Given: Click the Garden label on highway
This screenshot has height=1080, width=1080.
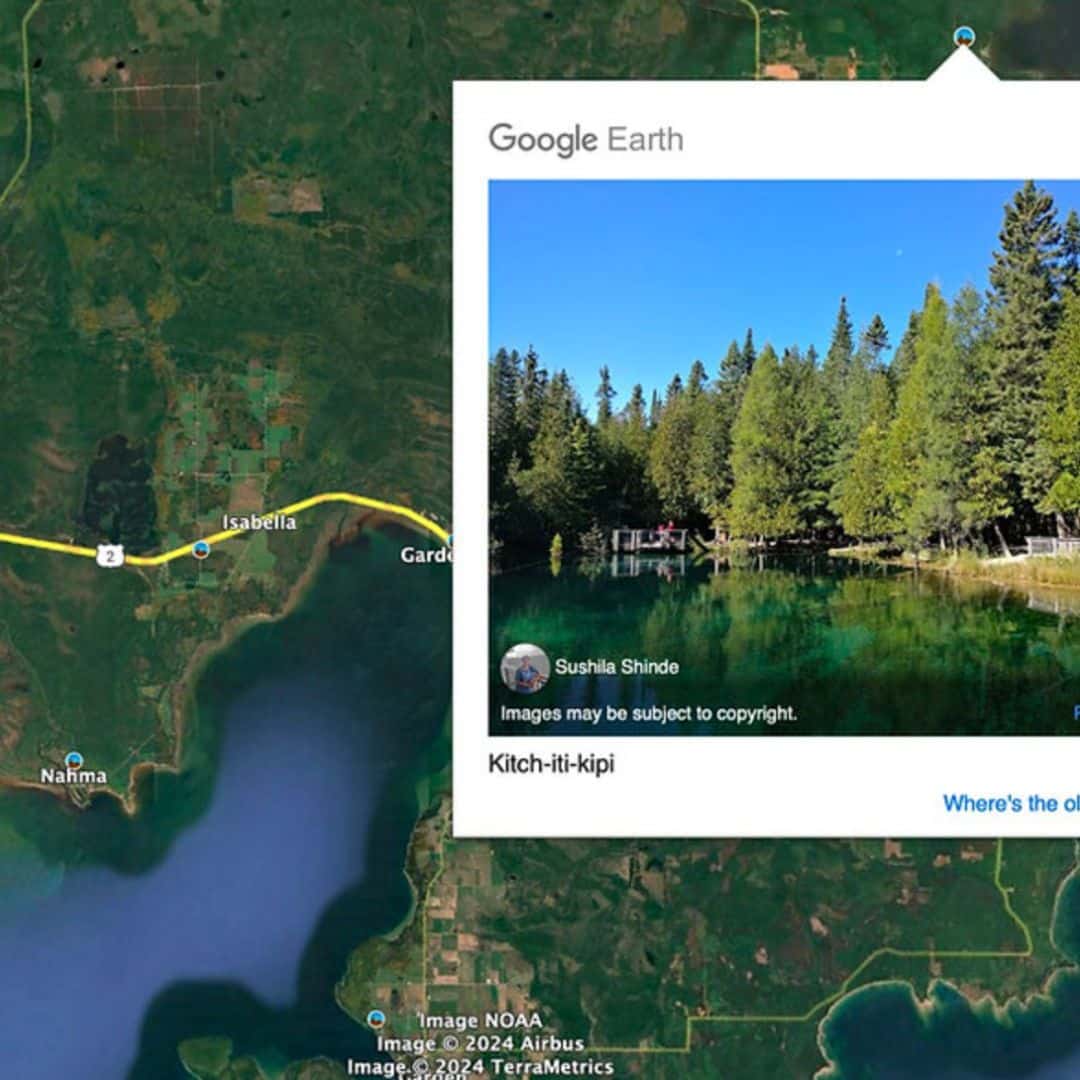Looking at the screenshot, I should 426,555.
